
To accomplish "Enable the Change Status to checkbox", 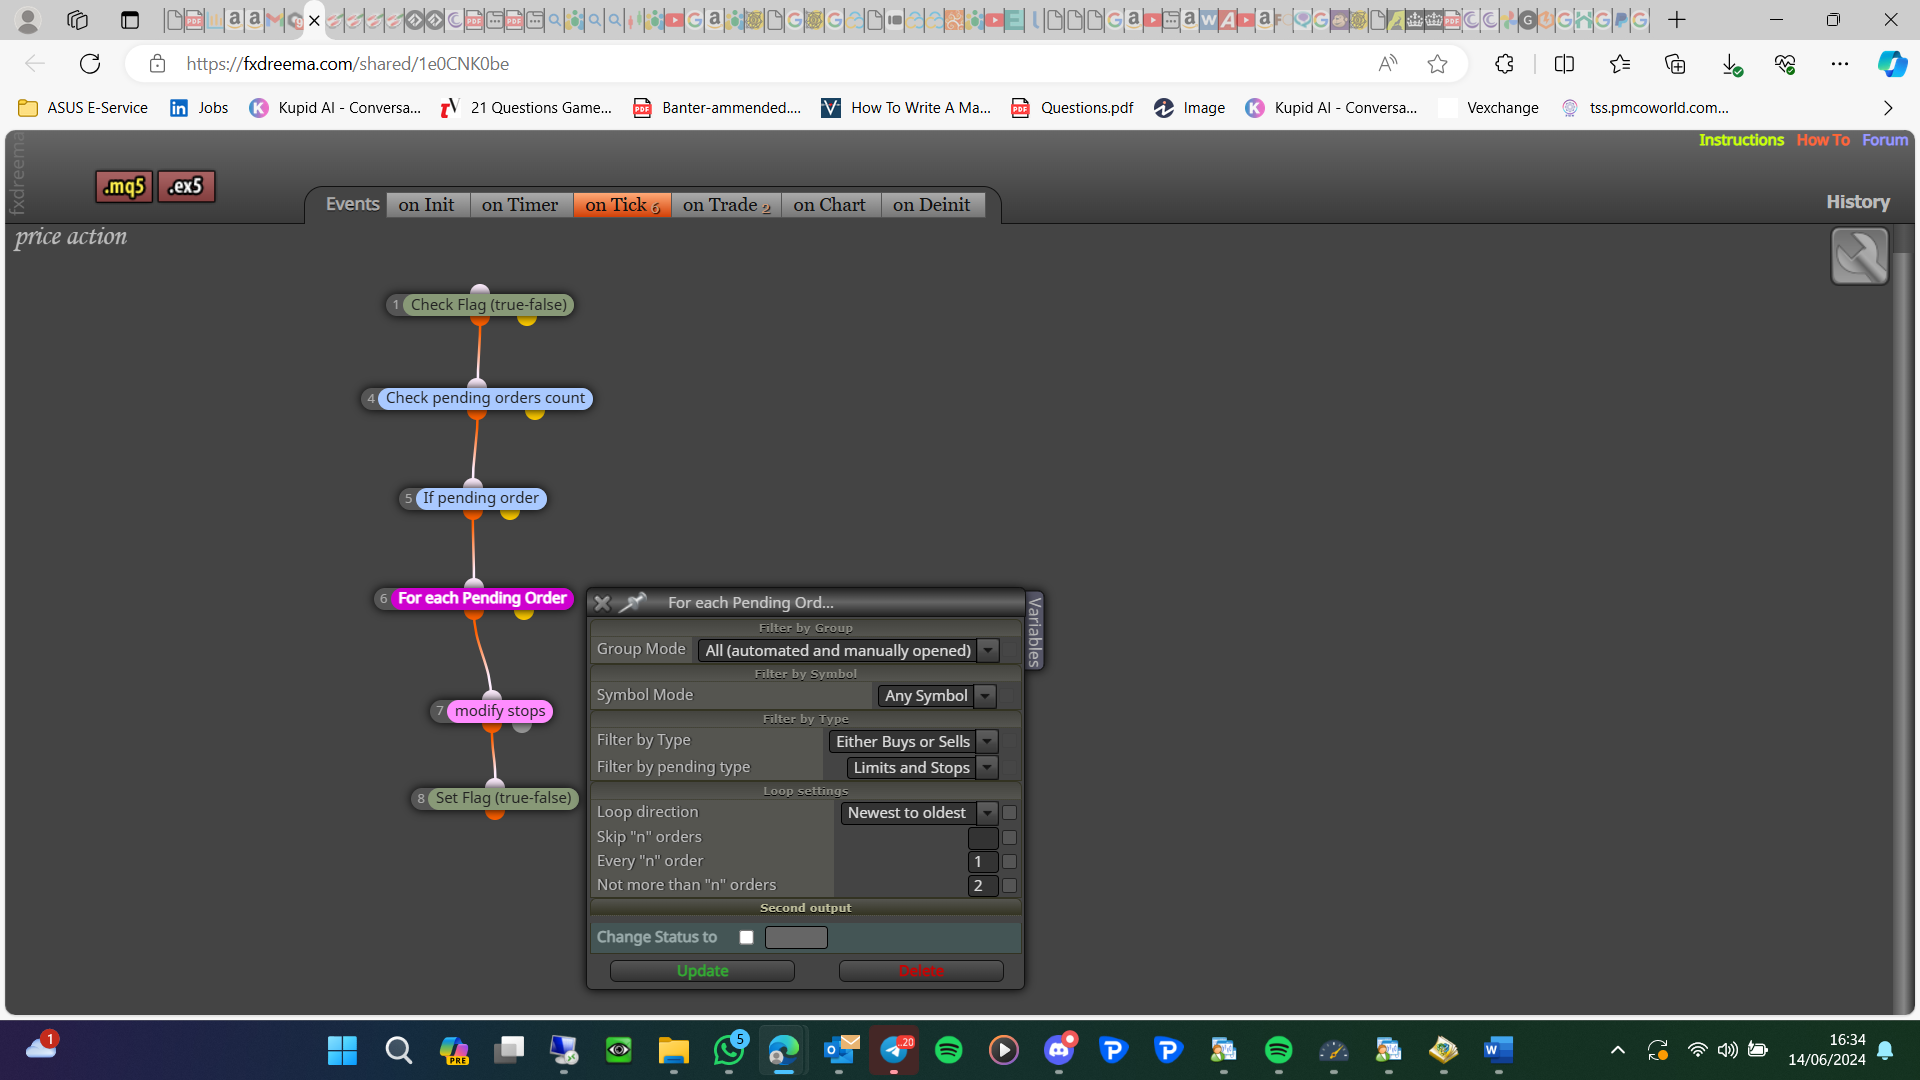I will click(746, 937).
